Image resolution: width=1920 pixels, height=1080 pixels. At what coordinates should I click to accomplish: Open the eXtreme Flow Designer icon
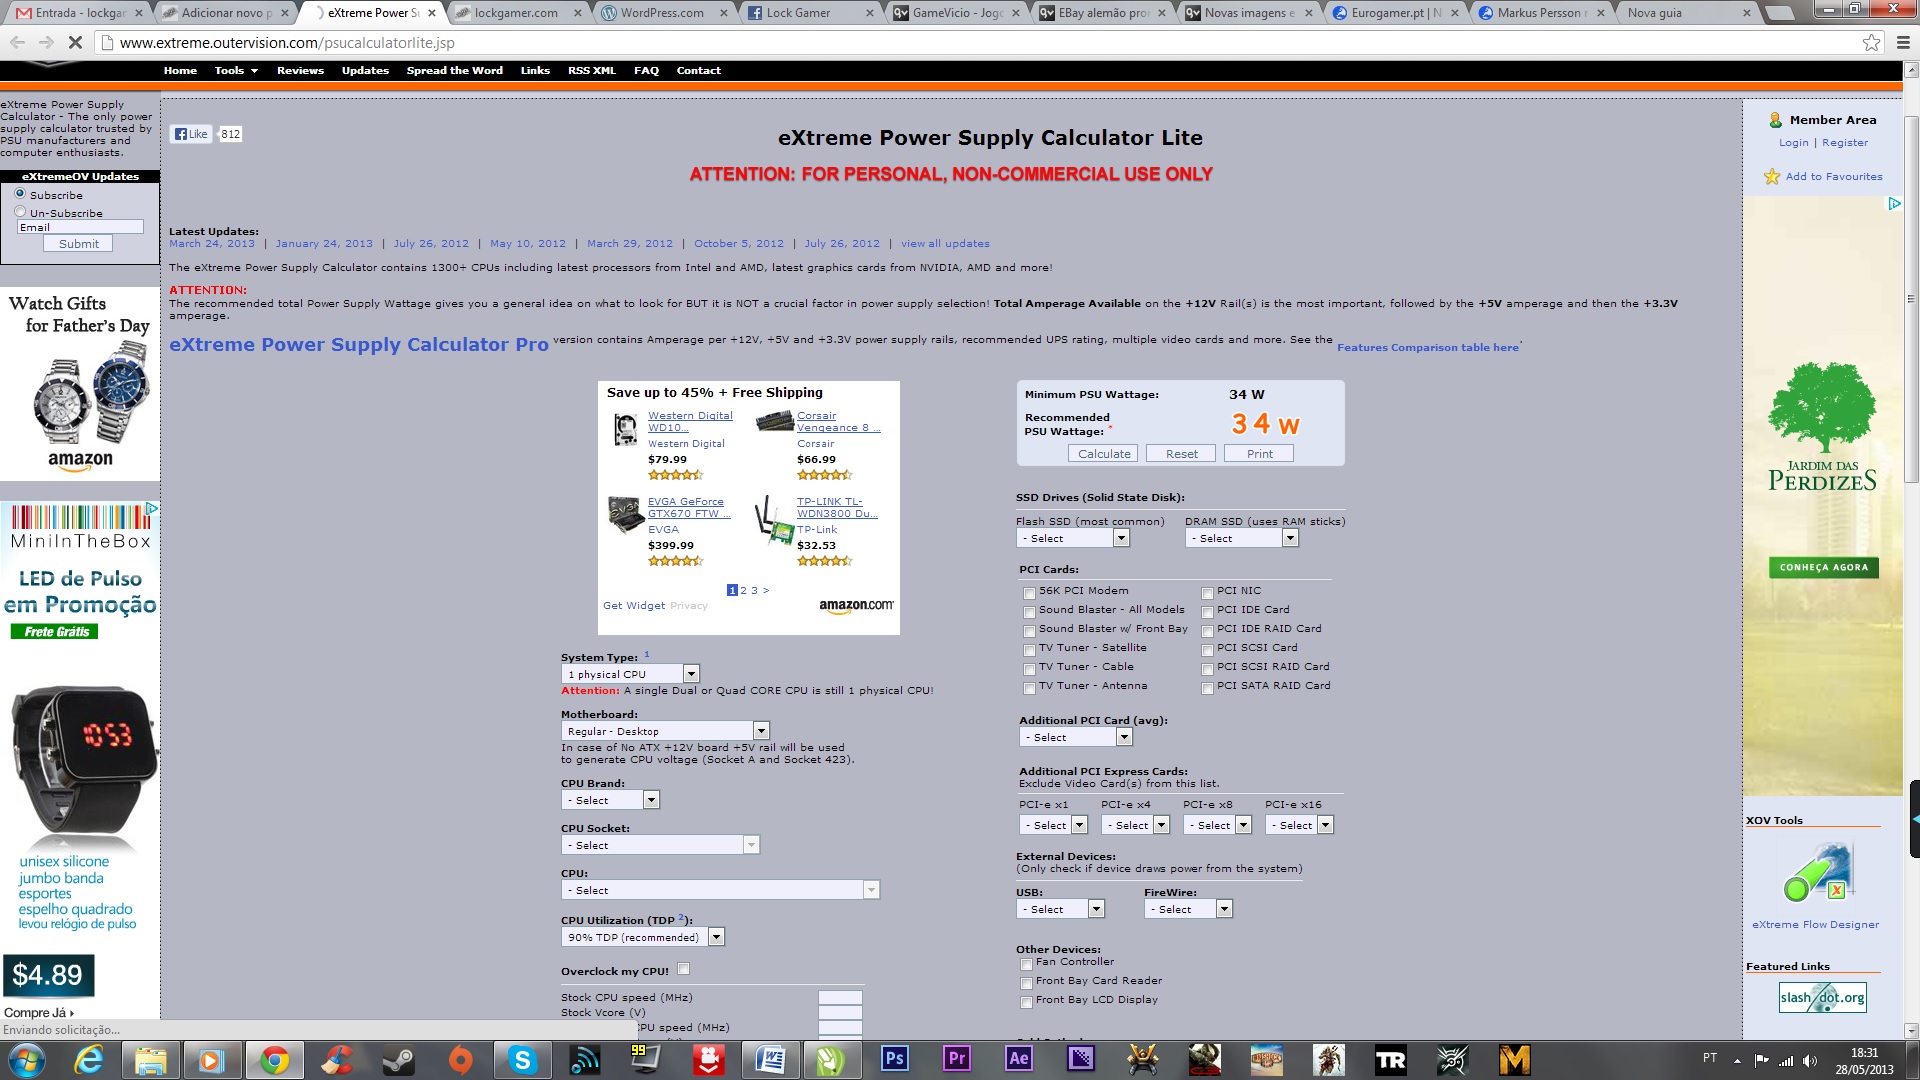[x=1815, y=875]
